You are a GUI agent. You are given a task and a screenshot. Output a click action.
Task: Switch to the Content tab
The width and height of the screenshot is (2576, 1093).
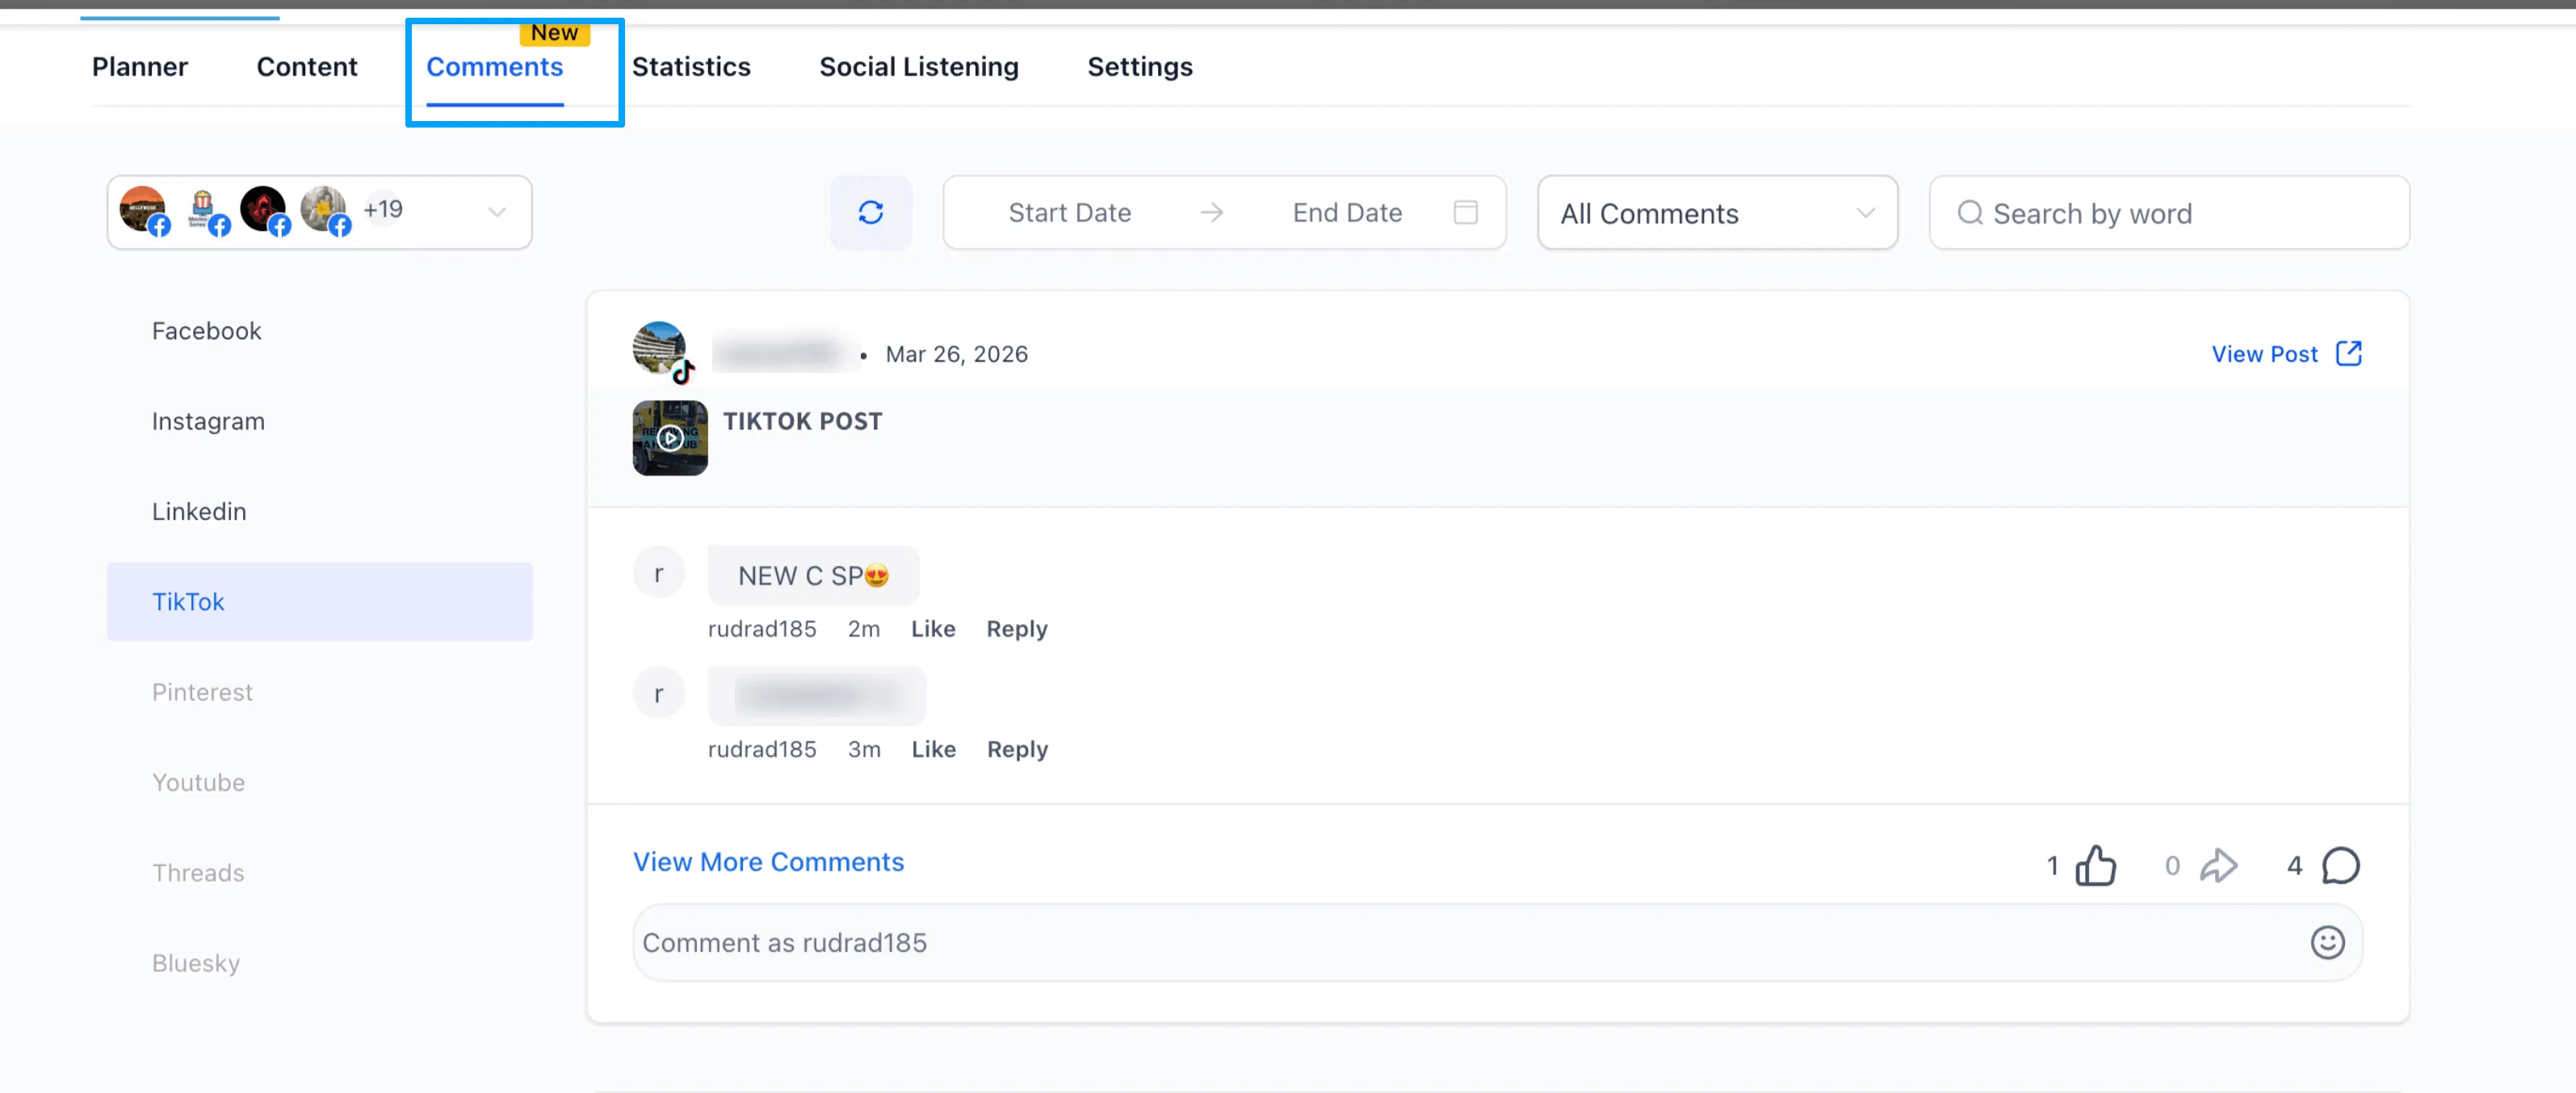point(307,66)
